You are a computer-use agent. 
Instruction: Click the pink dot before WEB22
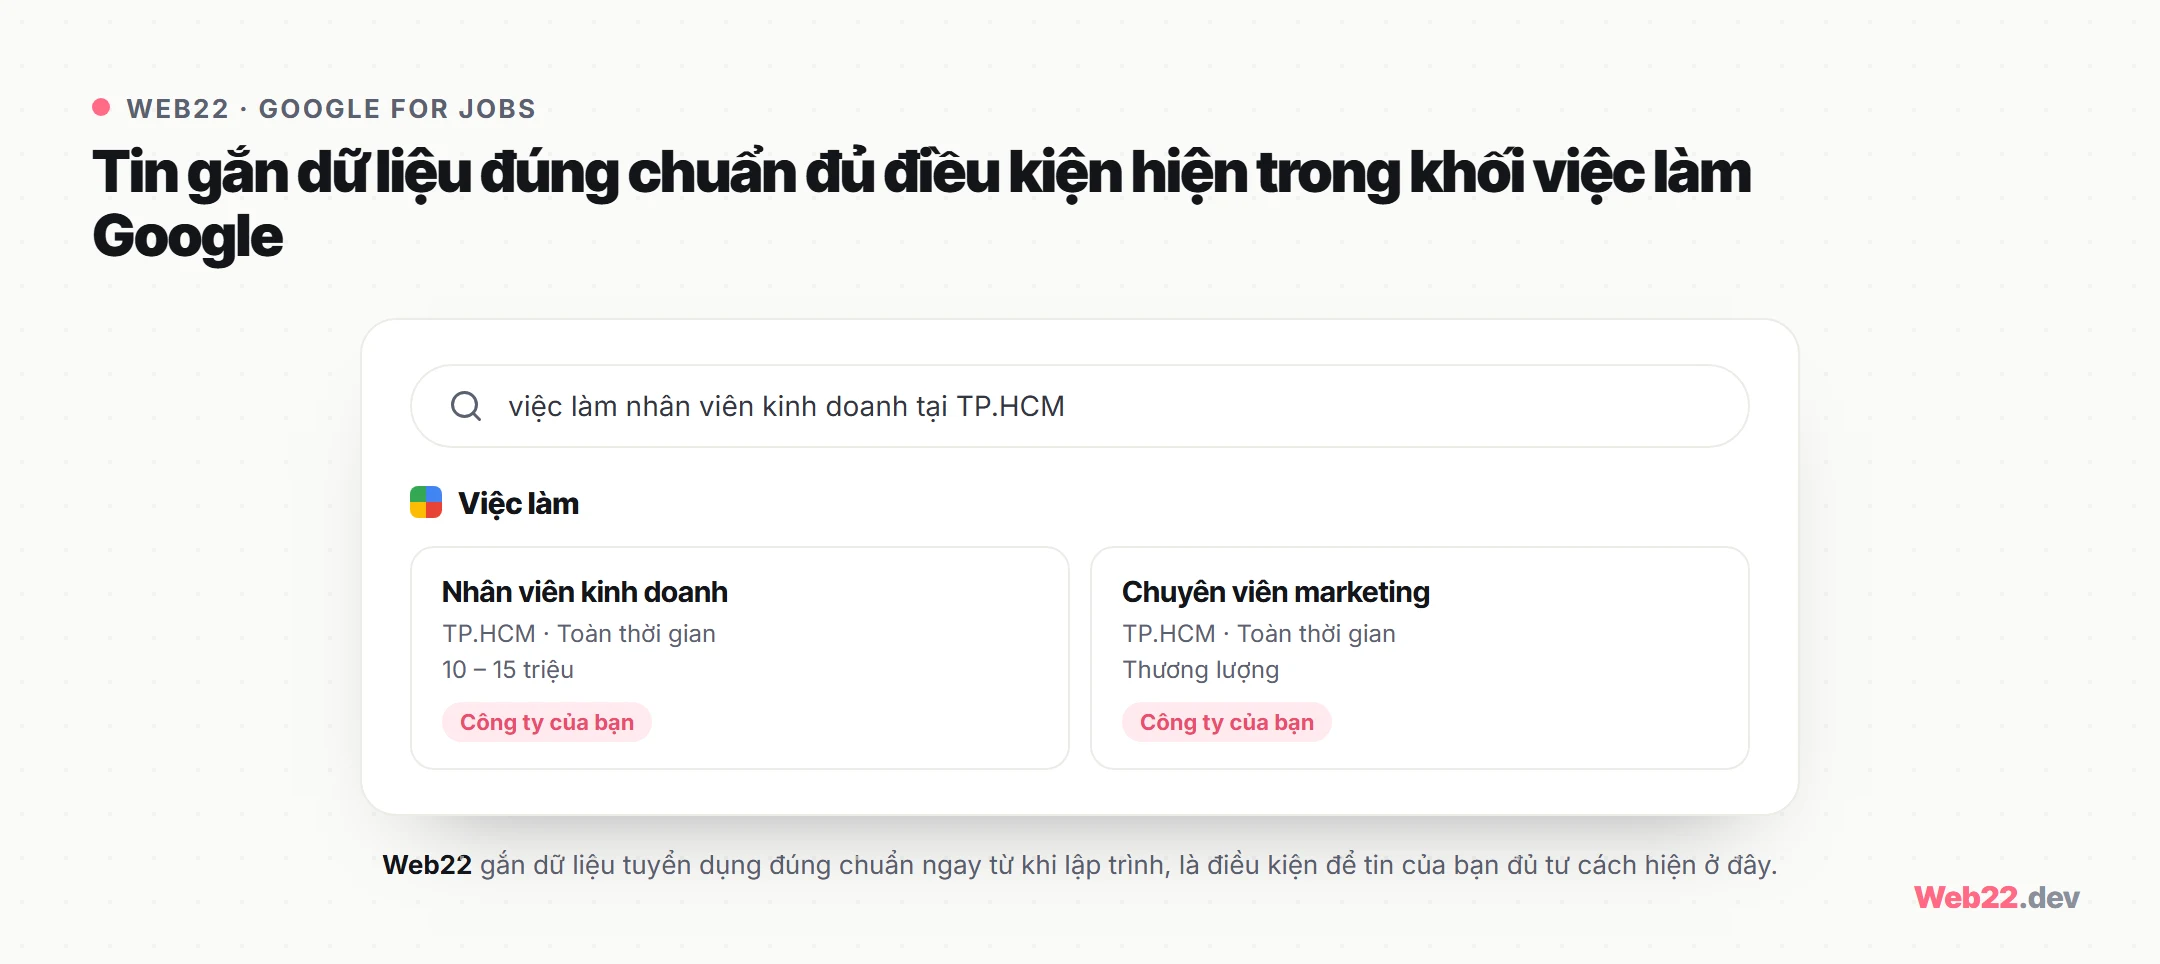tap(101, 107)
